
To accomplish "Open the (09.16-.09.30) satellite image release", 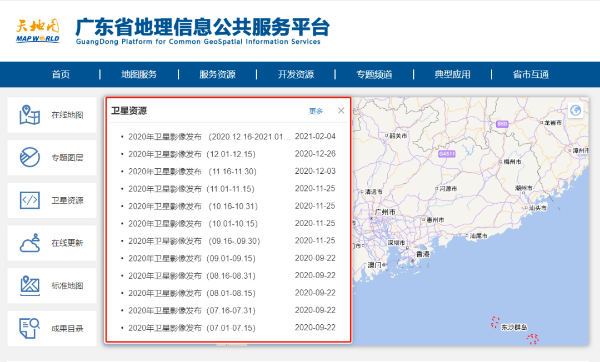I will coord(194,241).
